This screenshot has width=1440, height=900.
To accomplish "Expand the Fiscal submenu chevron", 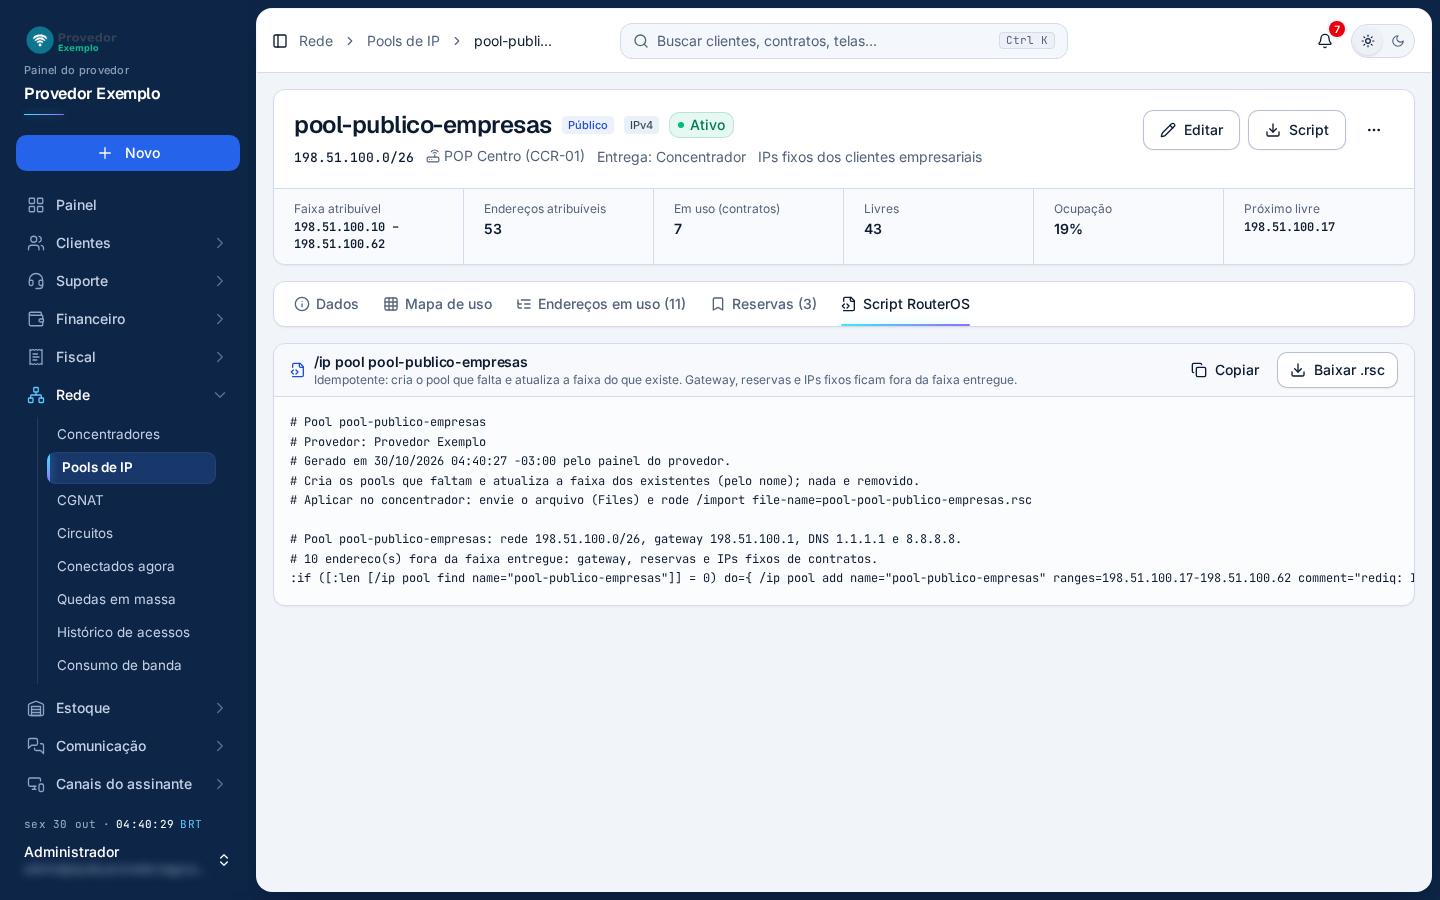I will click(x=220, y=357).
